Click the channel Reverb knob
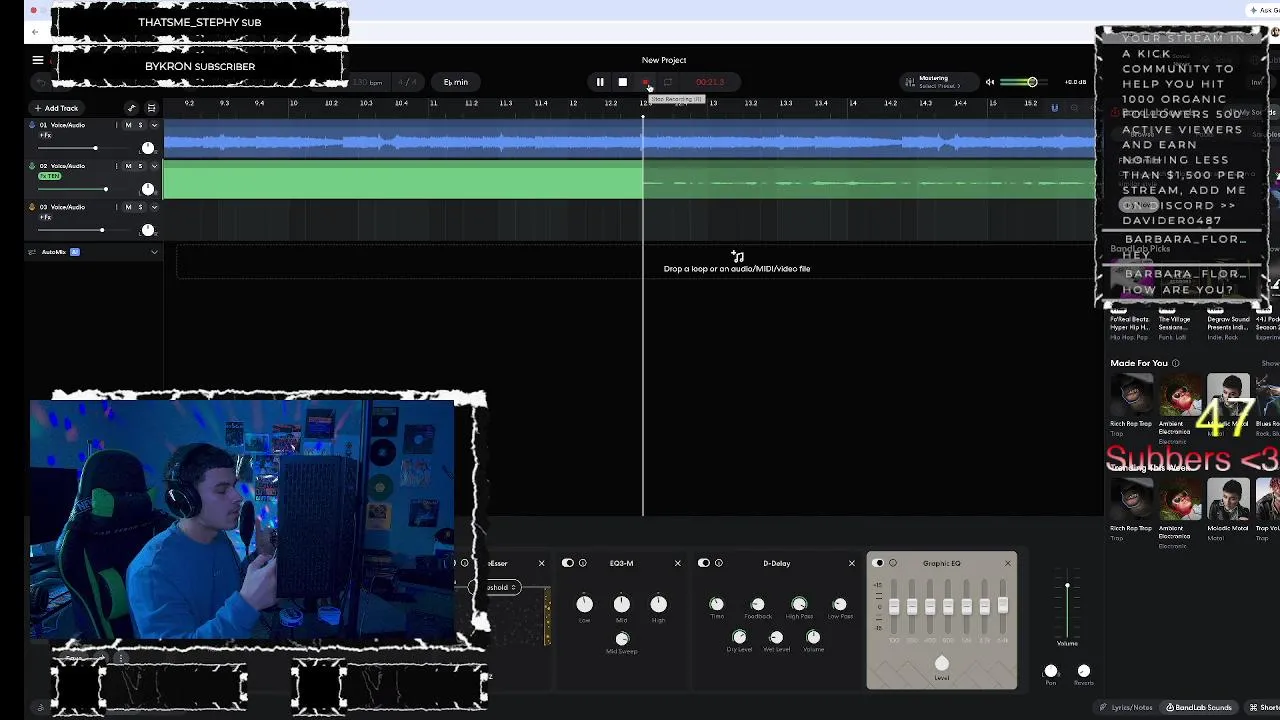 [1083, 671]
